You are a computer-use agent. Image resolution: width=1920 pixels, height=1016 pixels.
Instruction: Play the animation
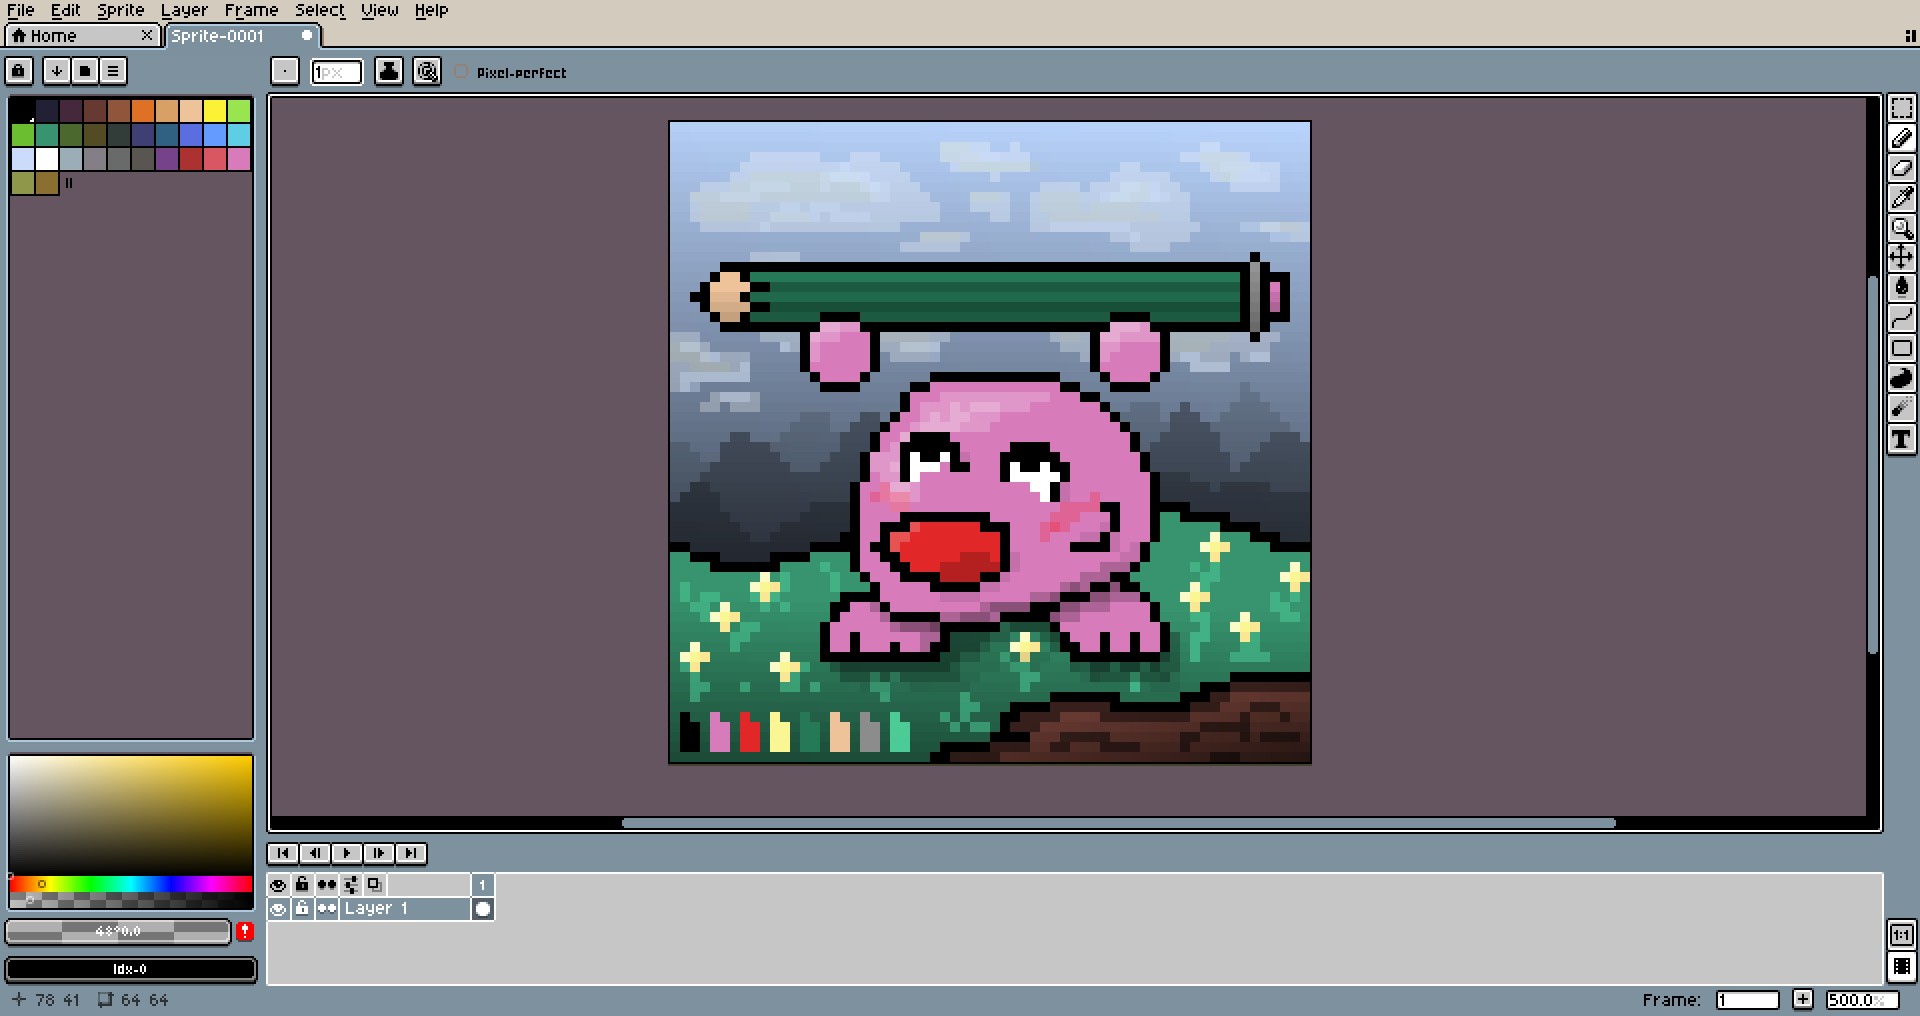(x=347, y=853)
